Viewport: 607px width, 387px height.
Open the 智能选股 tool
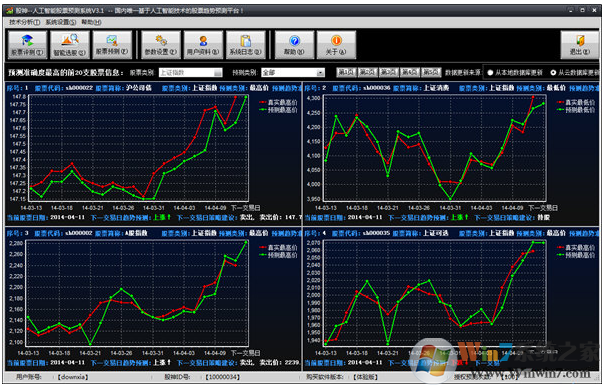tap(70, 45)
